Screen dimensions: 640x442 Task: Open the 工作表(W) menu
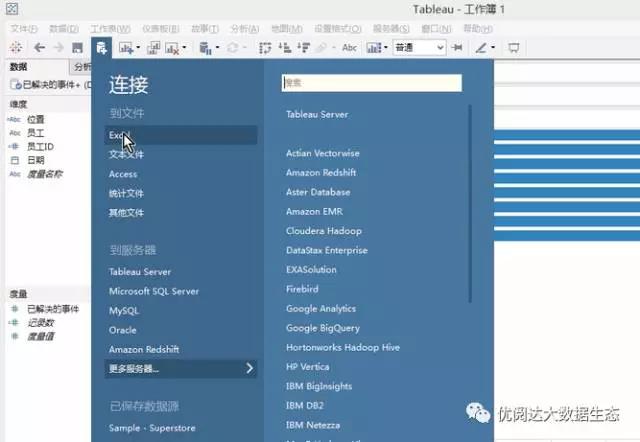pyautogui.click(x=110, y=29)
